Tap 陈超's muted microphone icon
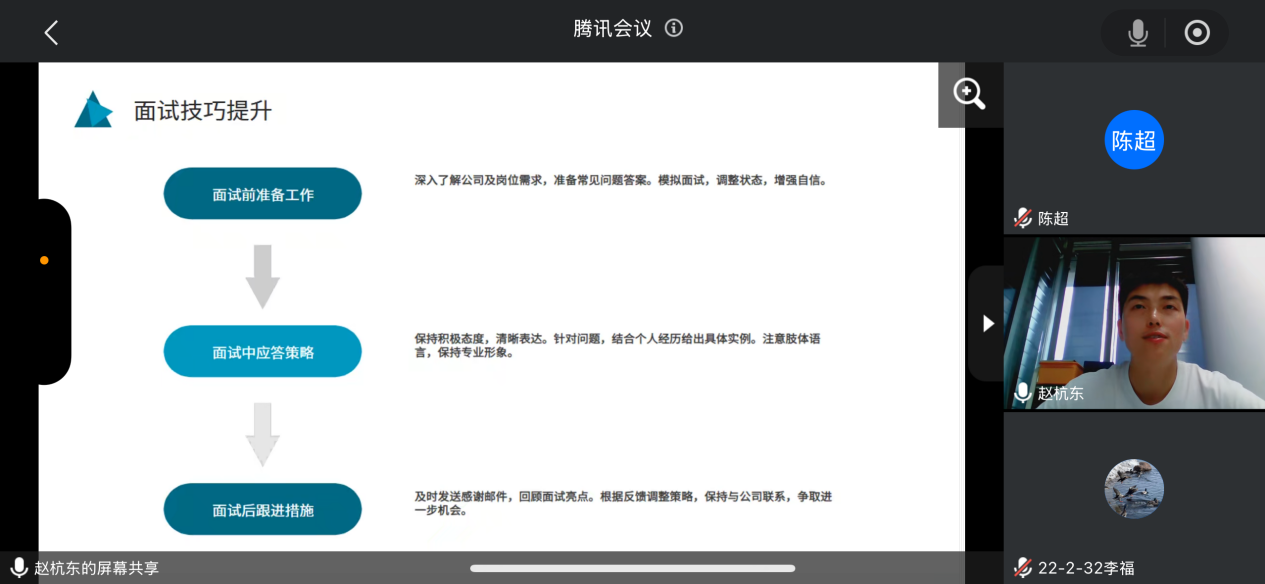The height and width of the screenshot is (584, 1265). (x=1022, y=218)
